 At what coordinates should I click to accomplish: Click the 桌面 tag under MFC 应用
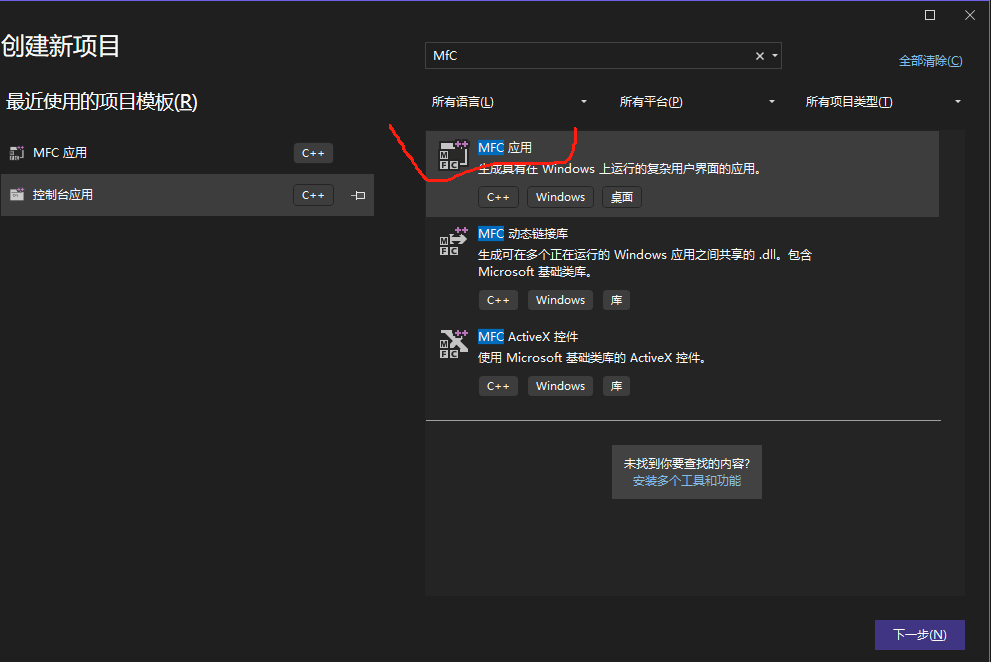coord(621,197)
